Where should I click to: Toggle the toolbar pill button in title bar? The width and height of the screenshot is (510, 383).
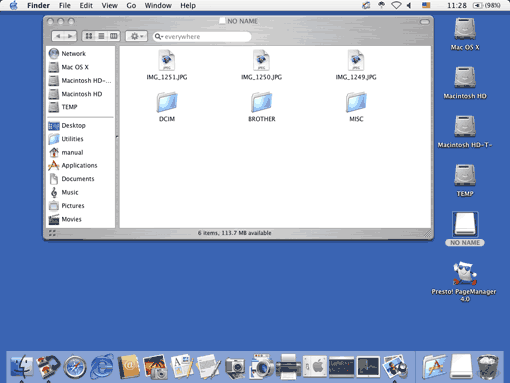point(424,22)
